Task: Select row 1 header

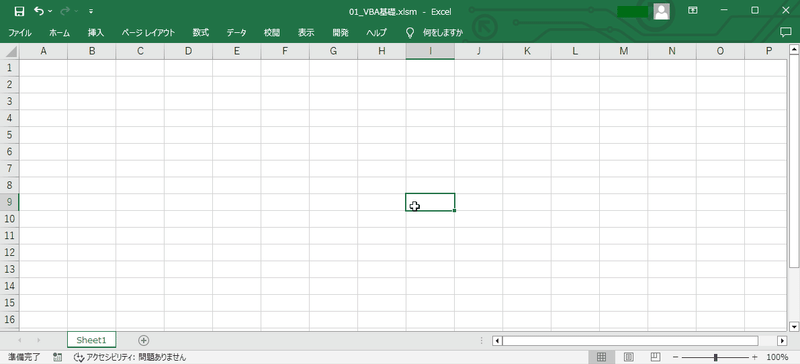Action: click(x=9, y=68)
